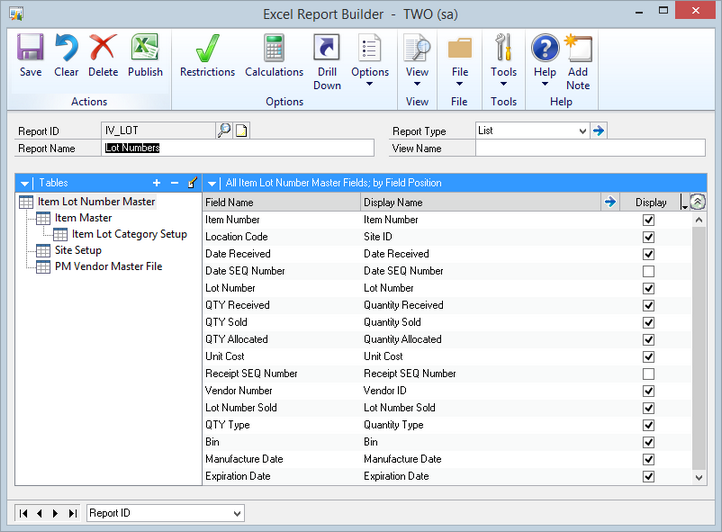Open the note icon beside Report ID
The width and height of the screenshot is (722, 532).
pos(242,131)
